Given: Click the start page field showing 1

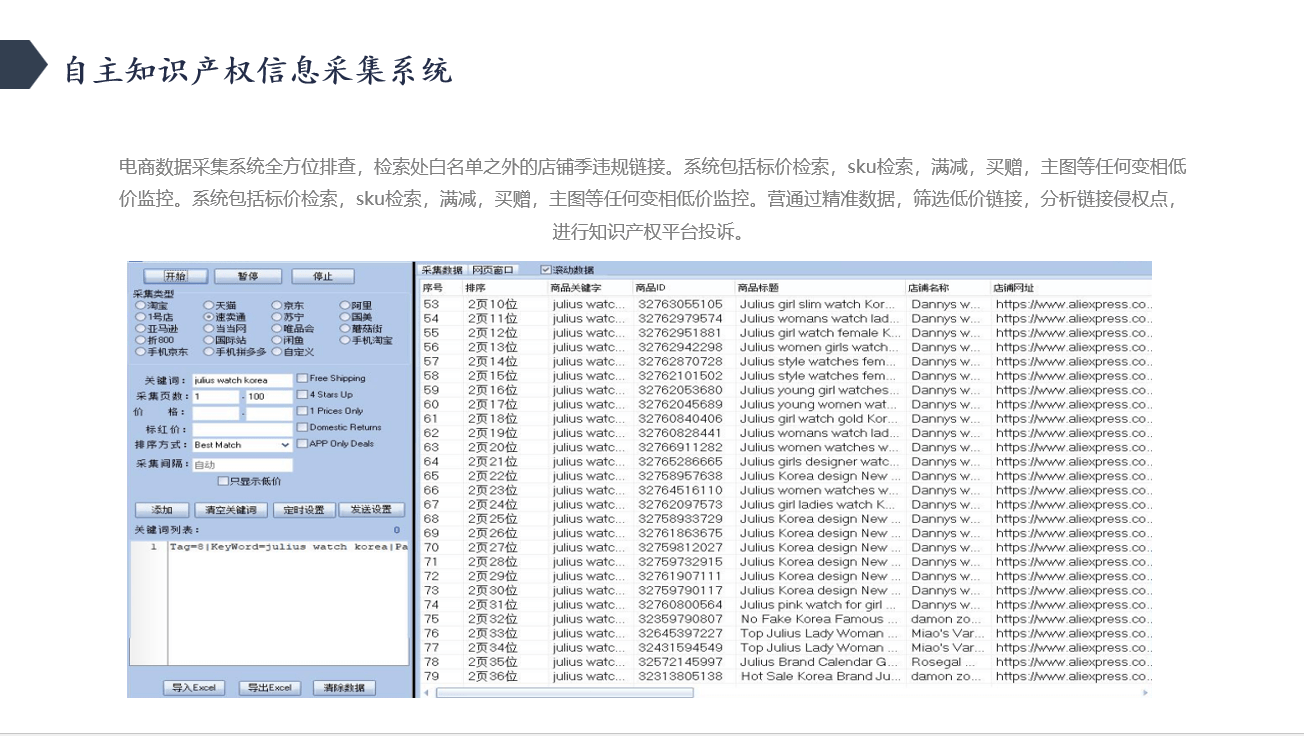Looking at the screenshot, I should click(x=215, y=397).
